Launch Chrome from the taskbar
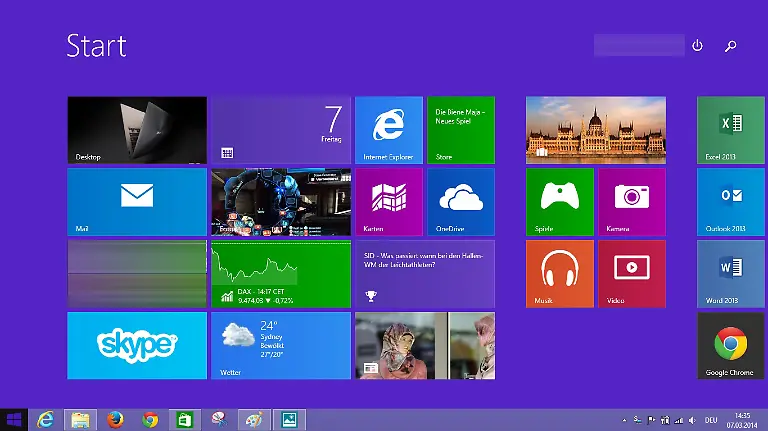 150,420
